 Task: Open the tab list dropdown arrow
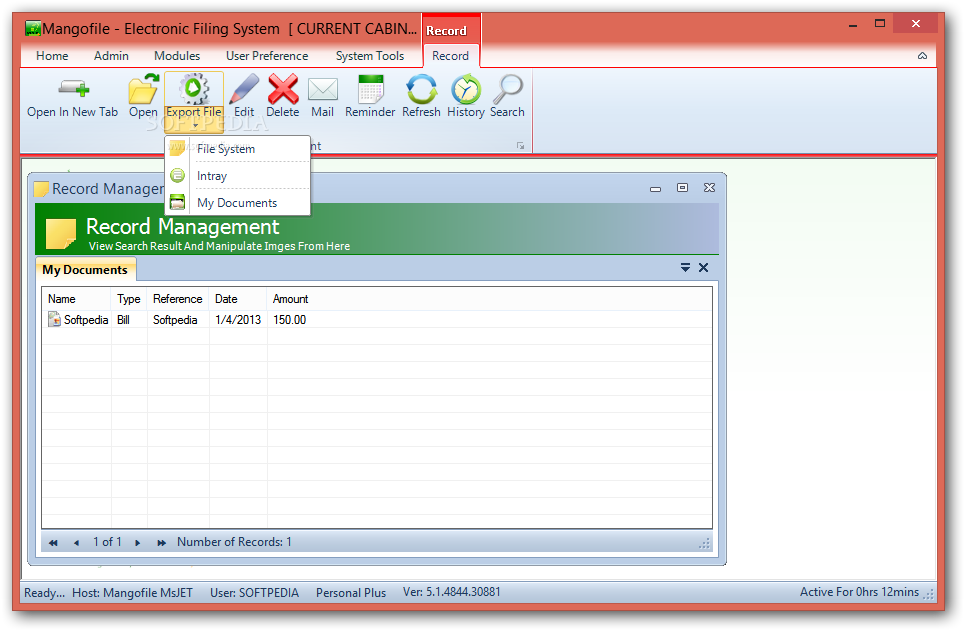click(x=685, y=267)
